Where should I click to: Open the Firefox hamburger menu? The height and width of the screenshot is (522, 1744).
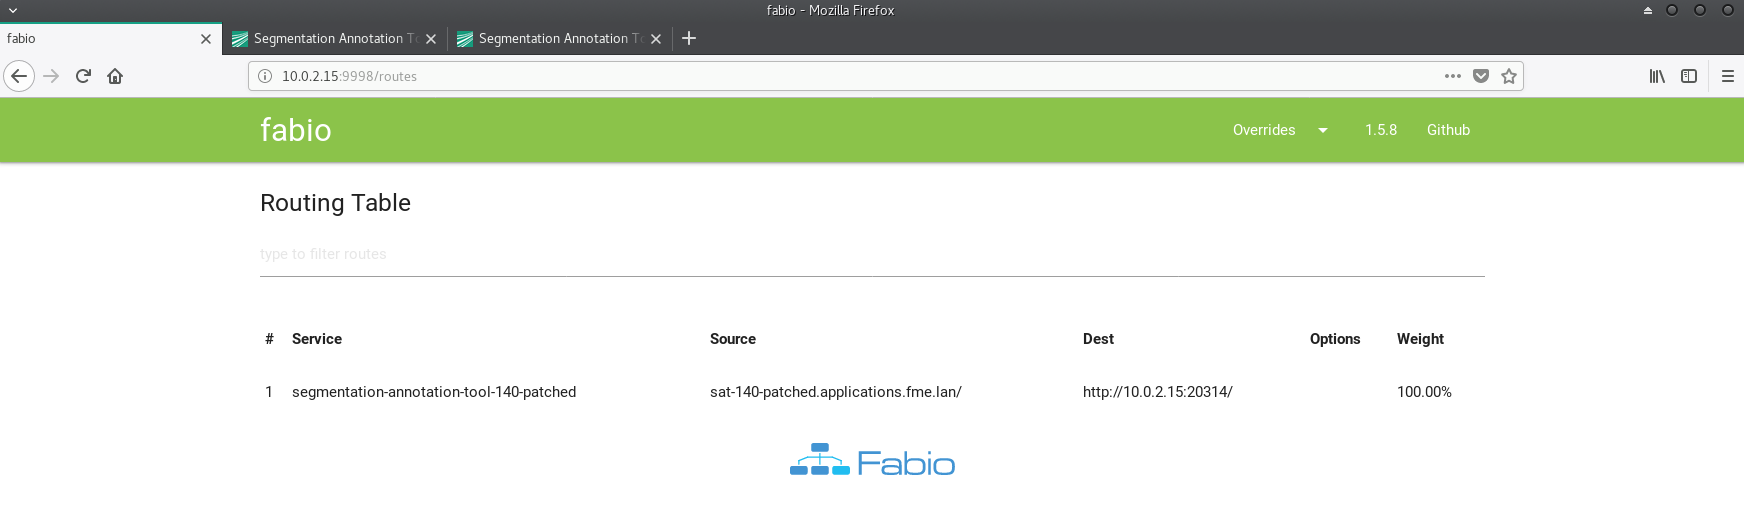point(1727,76)
